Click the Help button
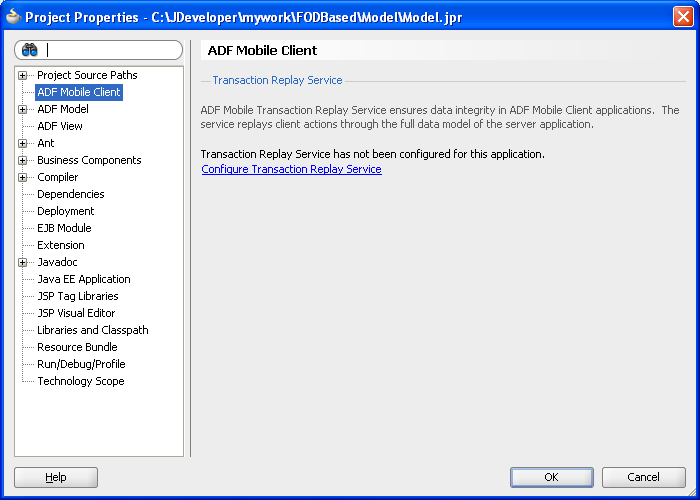The width and height of the screenshot is (700, 500). tap(56, 477)
